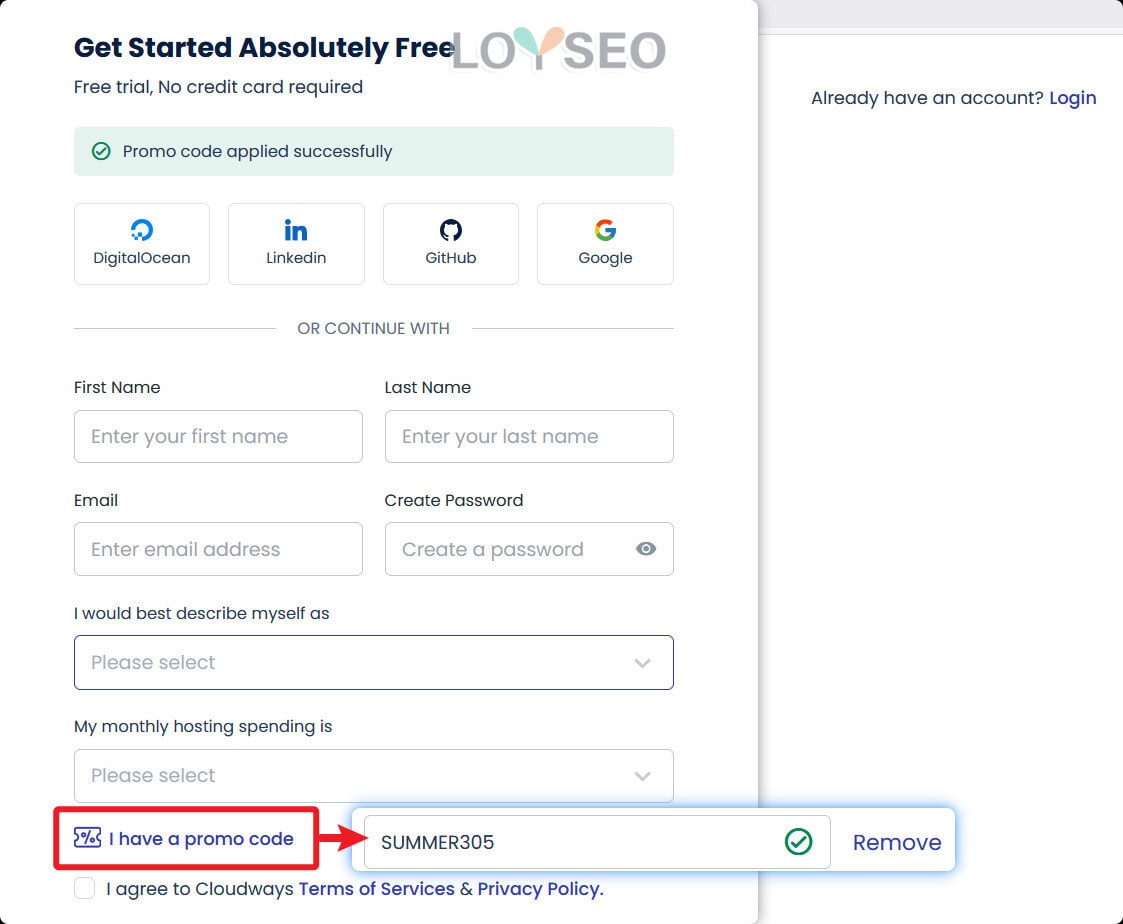Click the First Name input field
This screenshot has width=1123, height=924.
pyautogui.click(x=218, y=436)
